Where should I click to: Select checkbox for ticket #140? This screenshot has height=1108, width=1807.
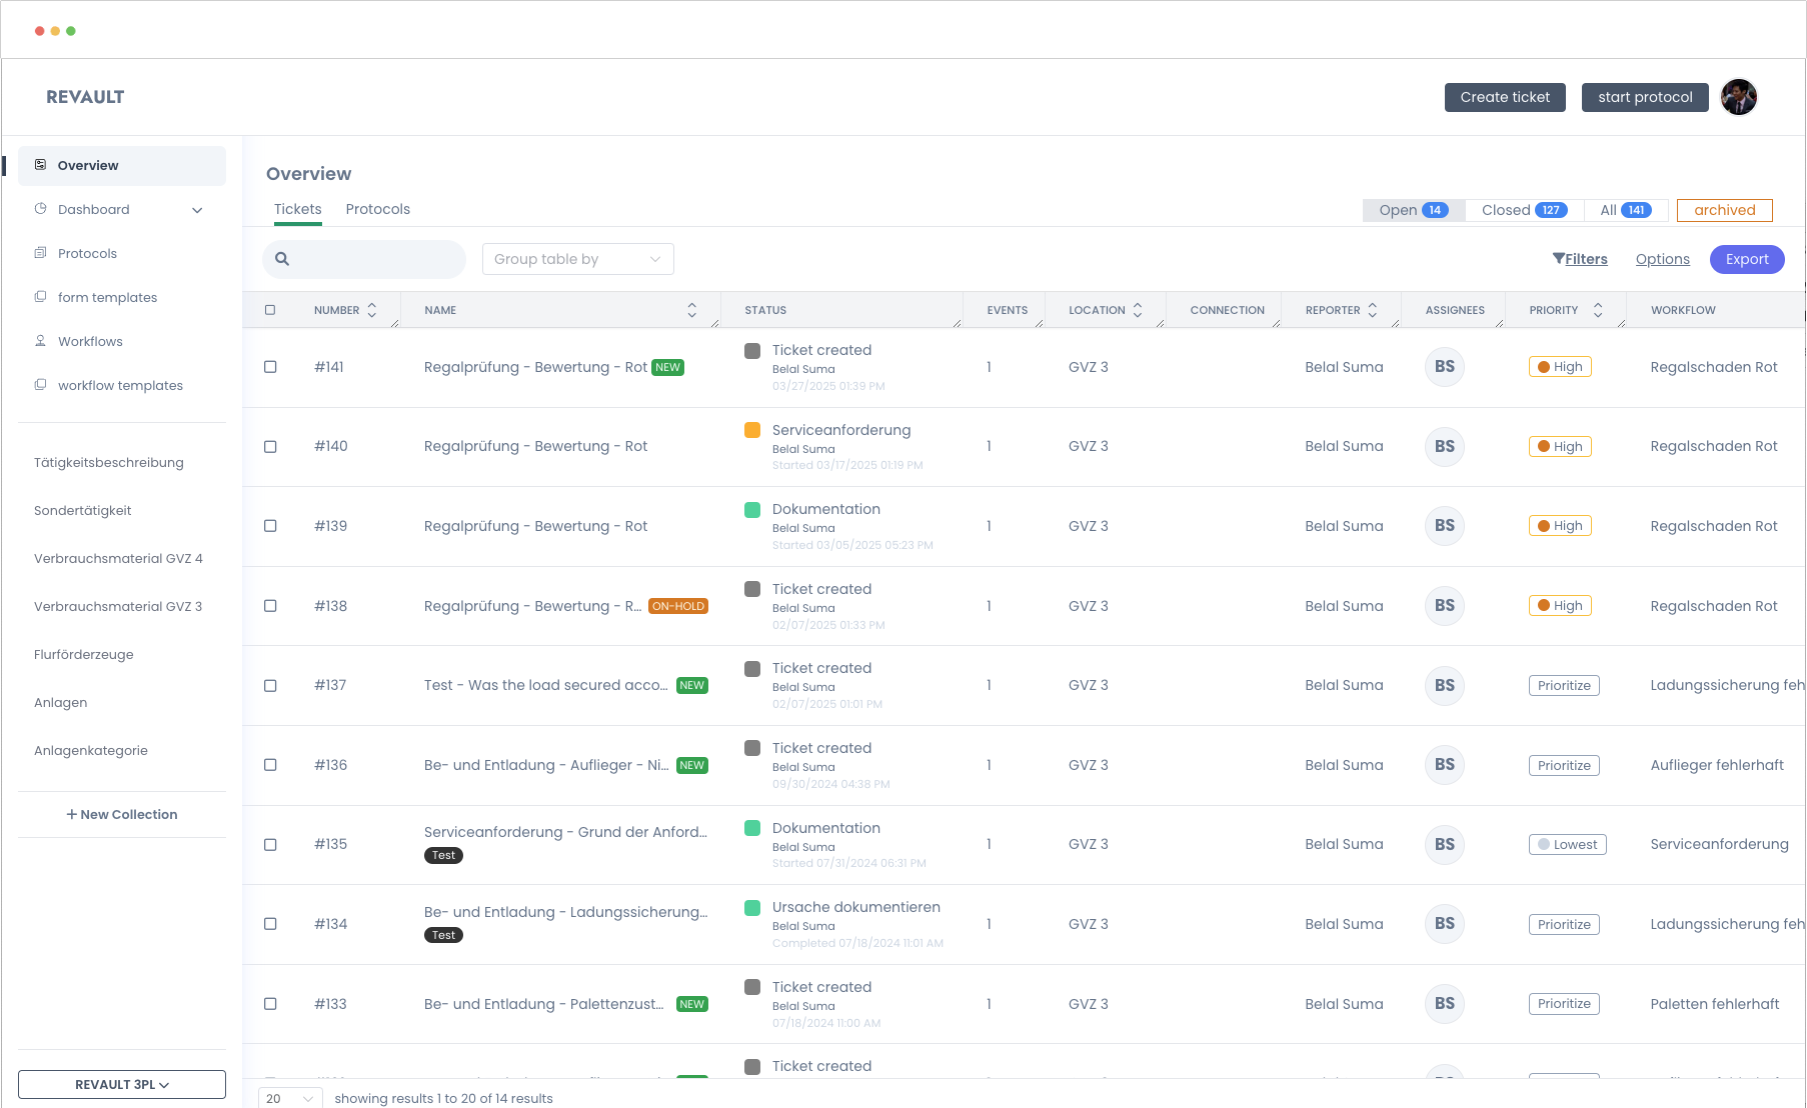pyautogui.click(x=270, y=447)
